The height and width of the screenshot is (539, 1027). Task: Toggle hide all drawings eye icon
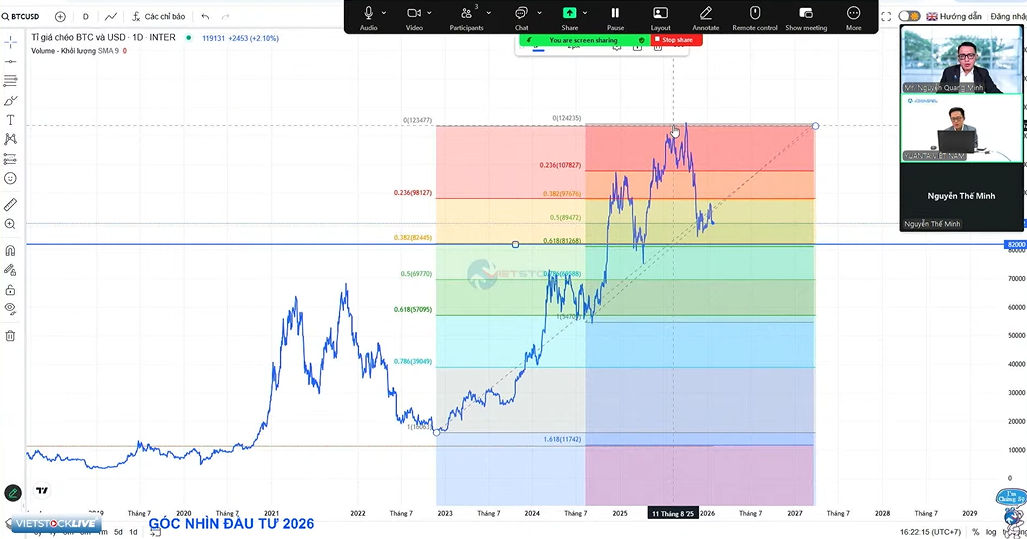pos(11,308)
